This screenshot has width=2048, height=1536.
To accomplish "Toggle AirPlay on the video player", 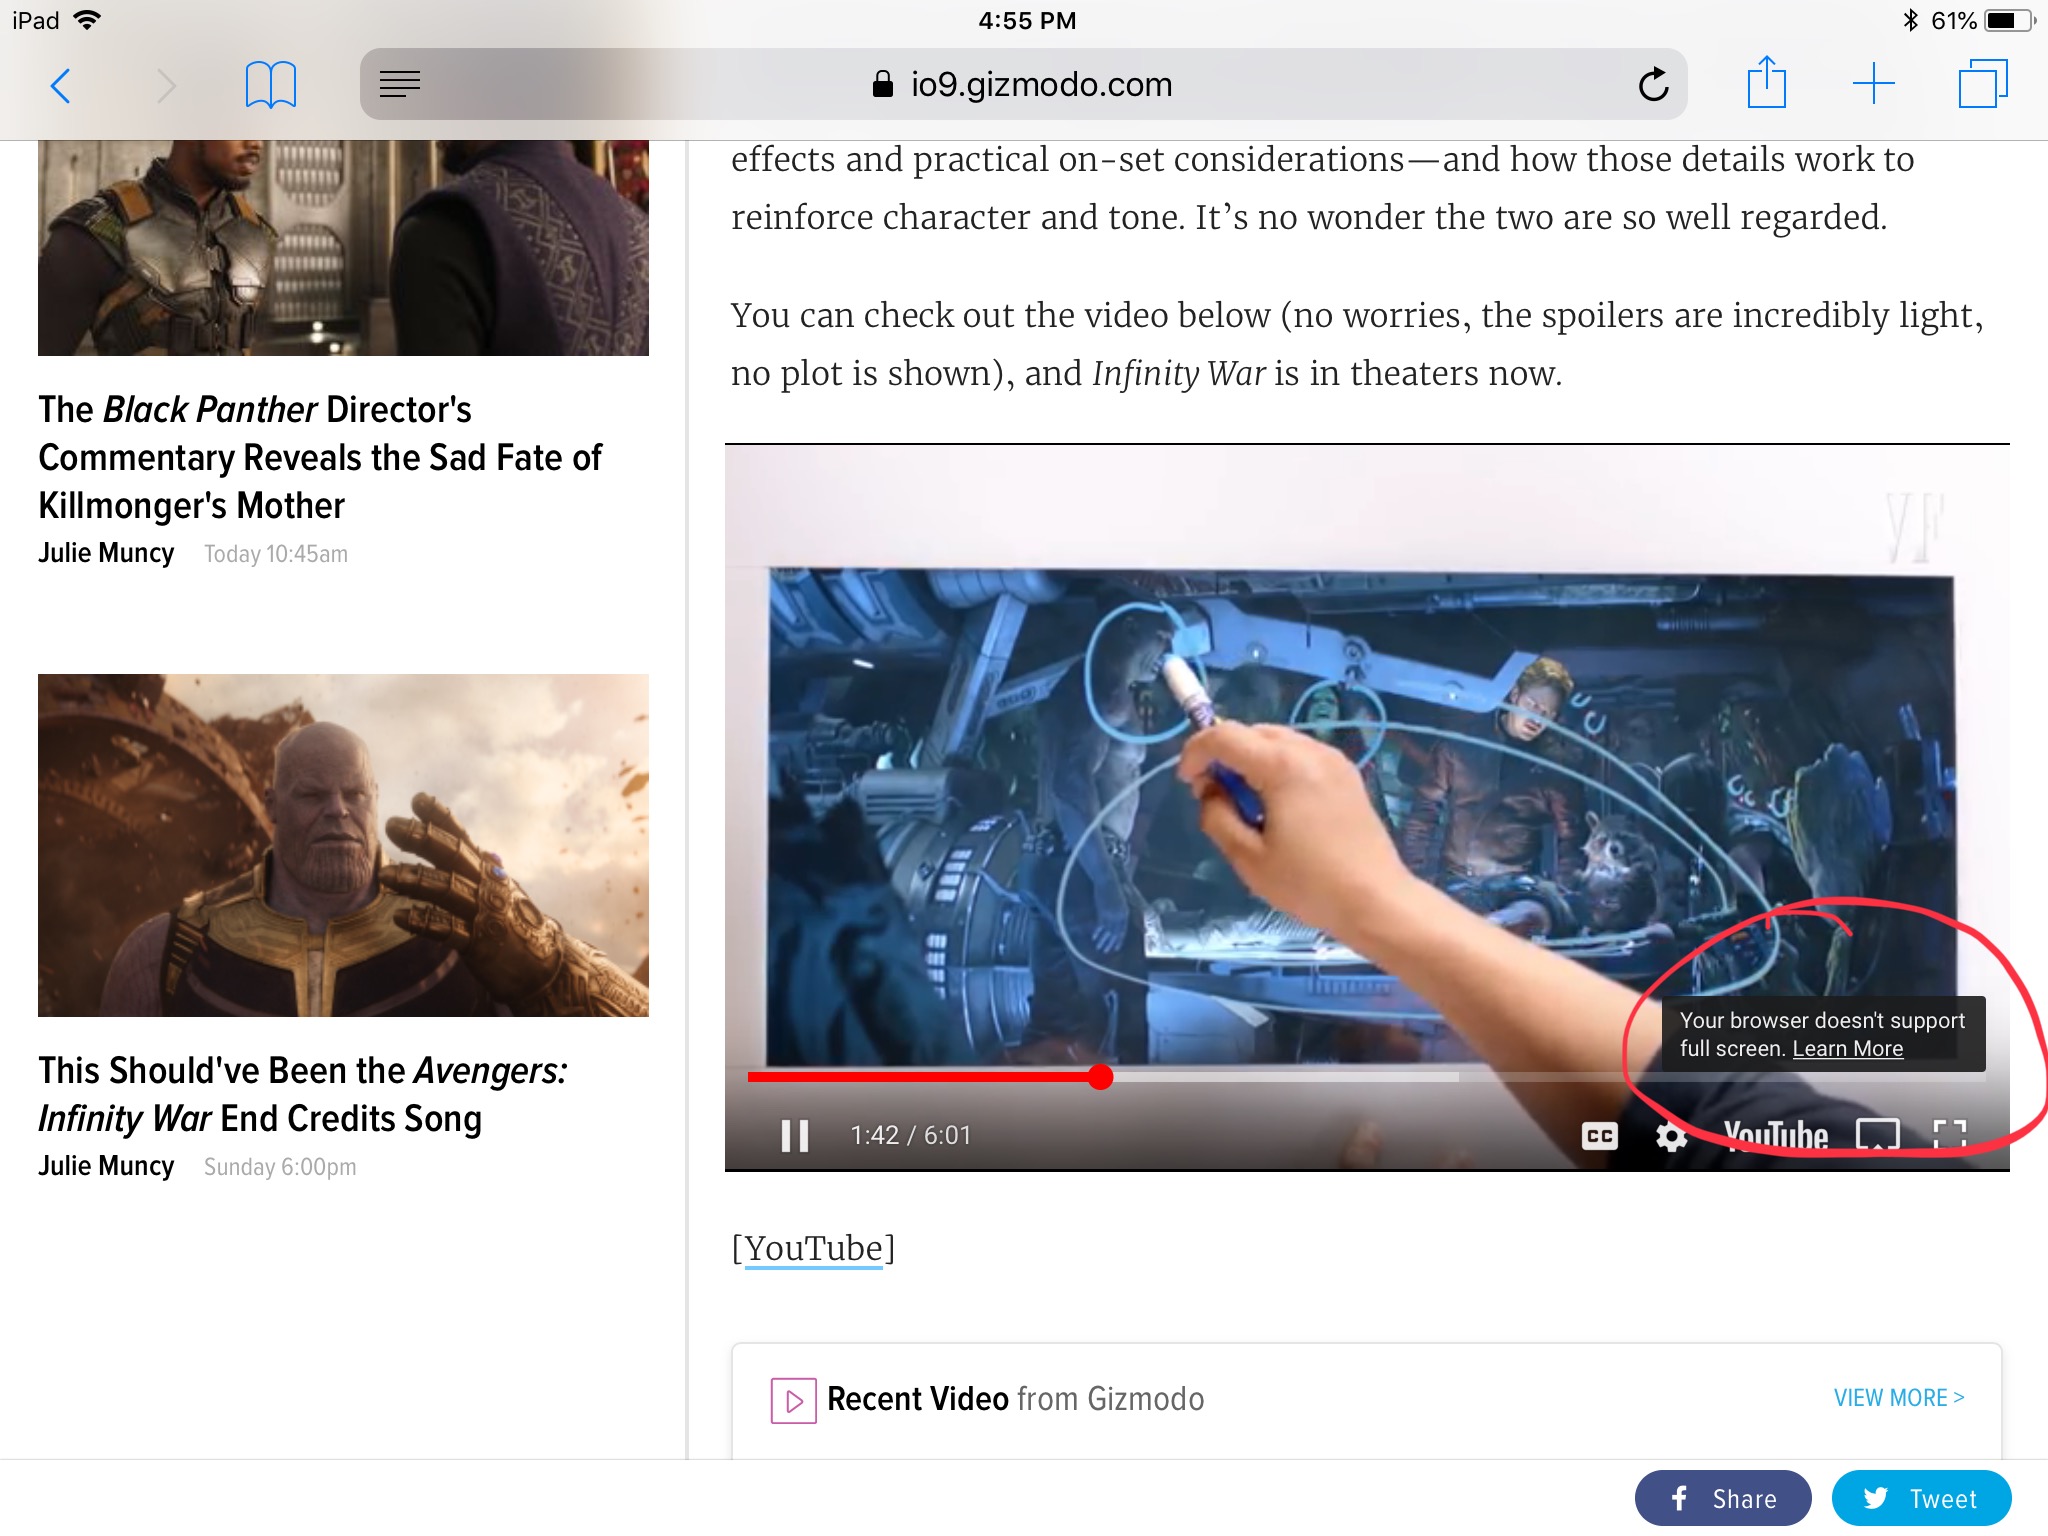I will click(1877, 1136).
